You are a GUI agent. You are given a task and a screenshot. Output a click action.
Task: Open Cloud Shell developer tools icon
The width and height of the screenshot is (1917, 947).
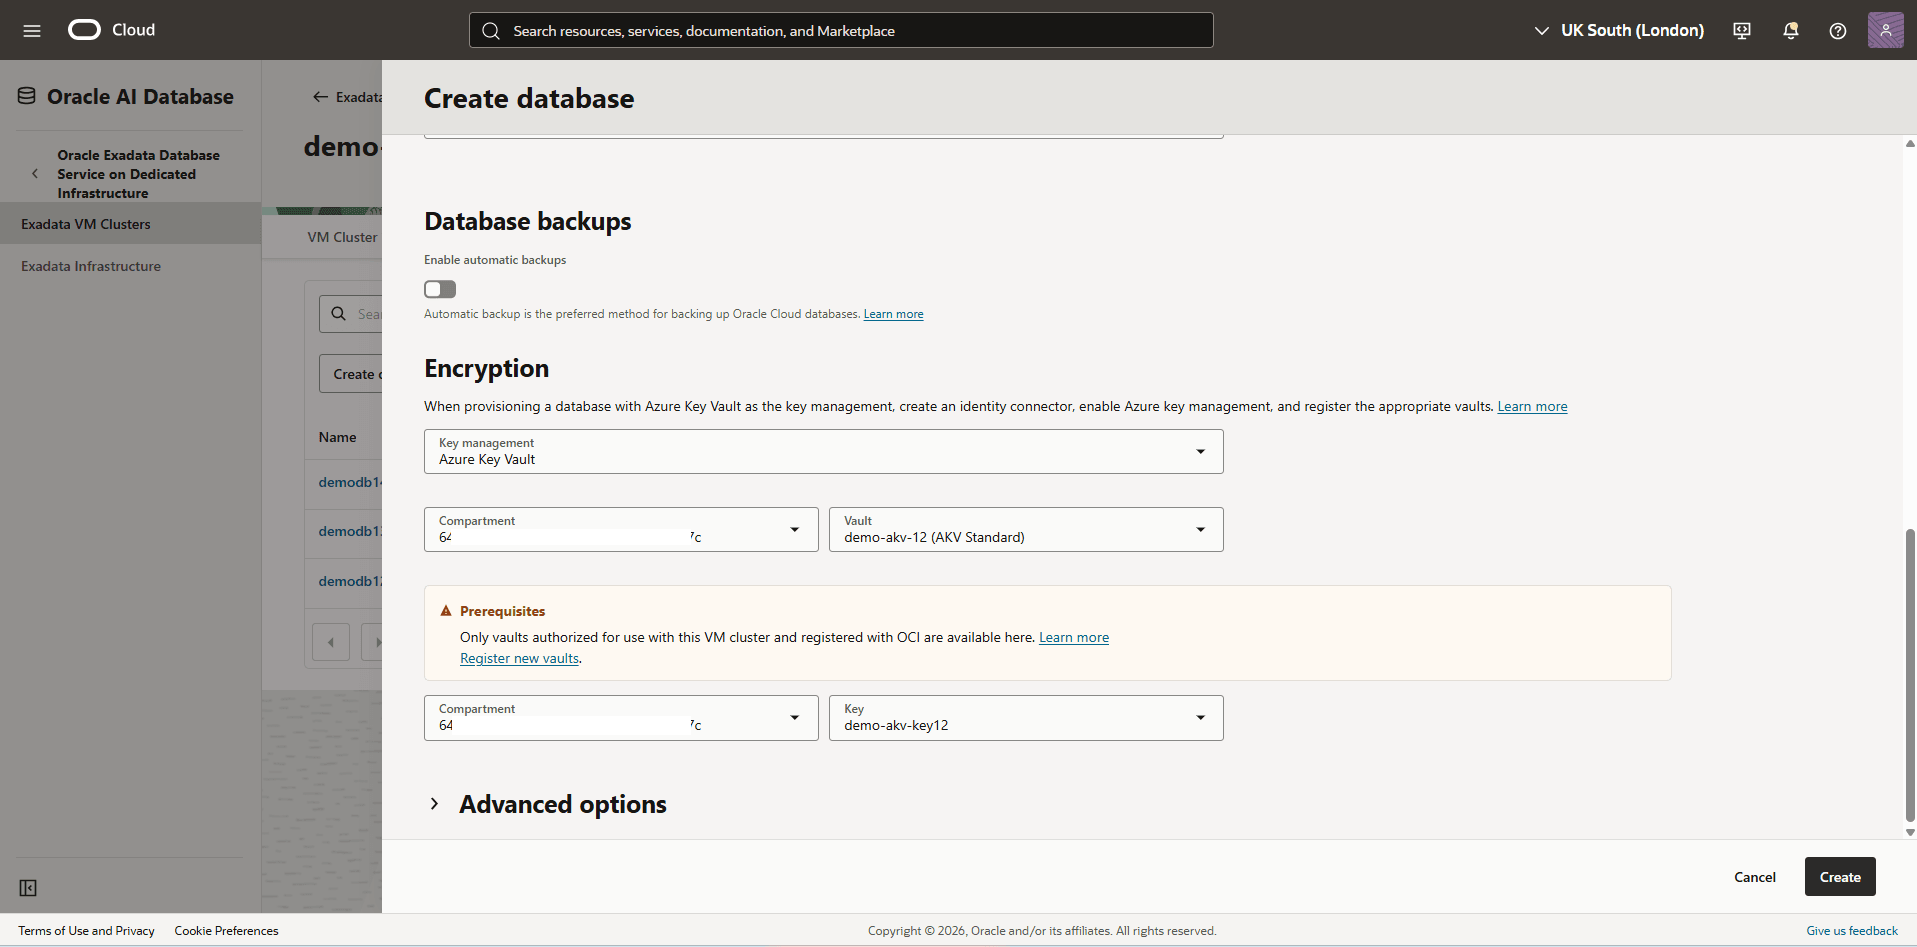[x=1741, y=30]
